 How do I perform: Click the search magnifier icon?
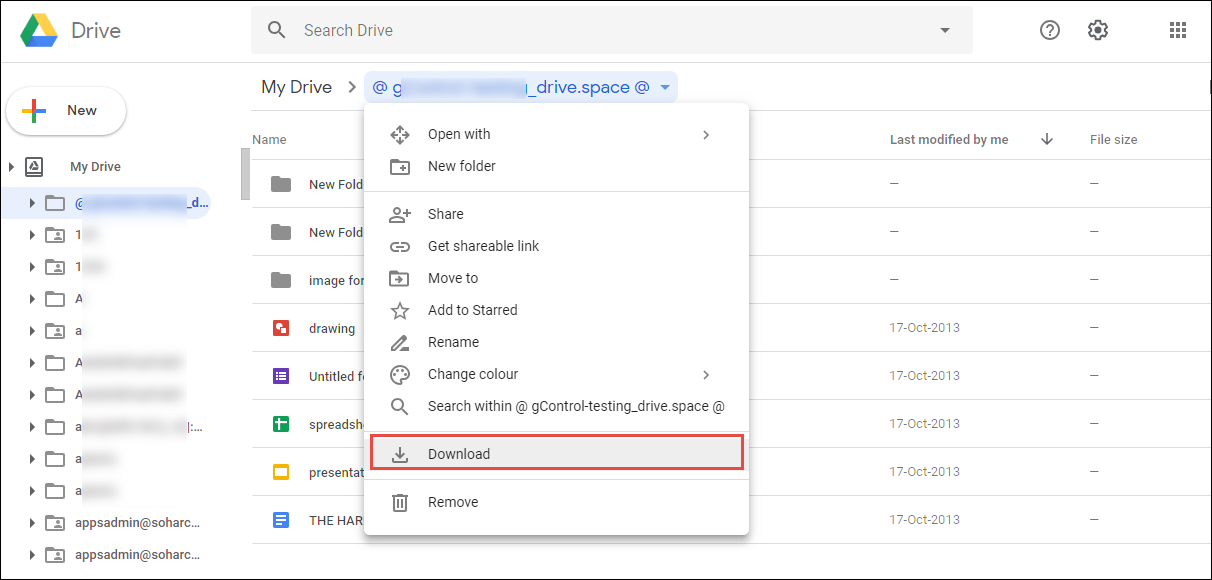(277, 30)
